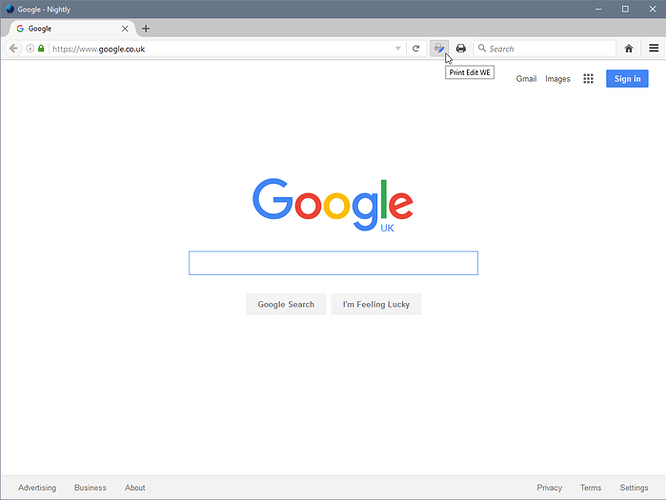The height and width of the screenshot is (500, 666).
Task: Click the Nightly icon in title bar
Action: click(10, 9)
